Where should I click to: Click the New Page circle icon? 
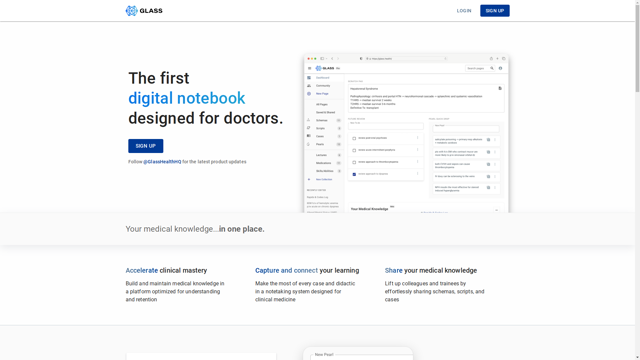point(309,93)
